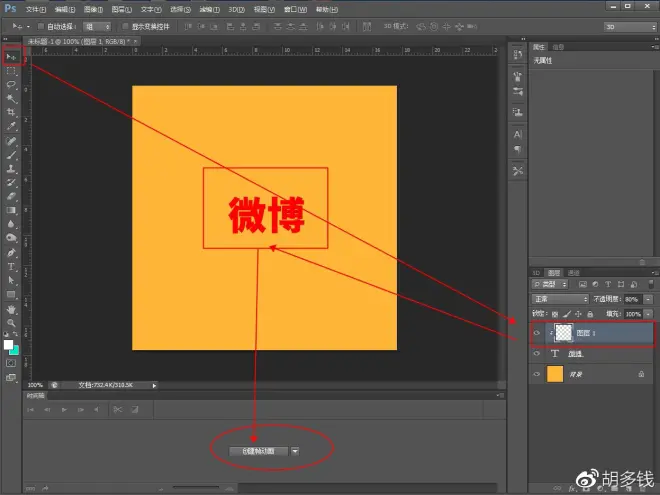
Task: Open the opacity slider arrow
Action: [649, 299]
